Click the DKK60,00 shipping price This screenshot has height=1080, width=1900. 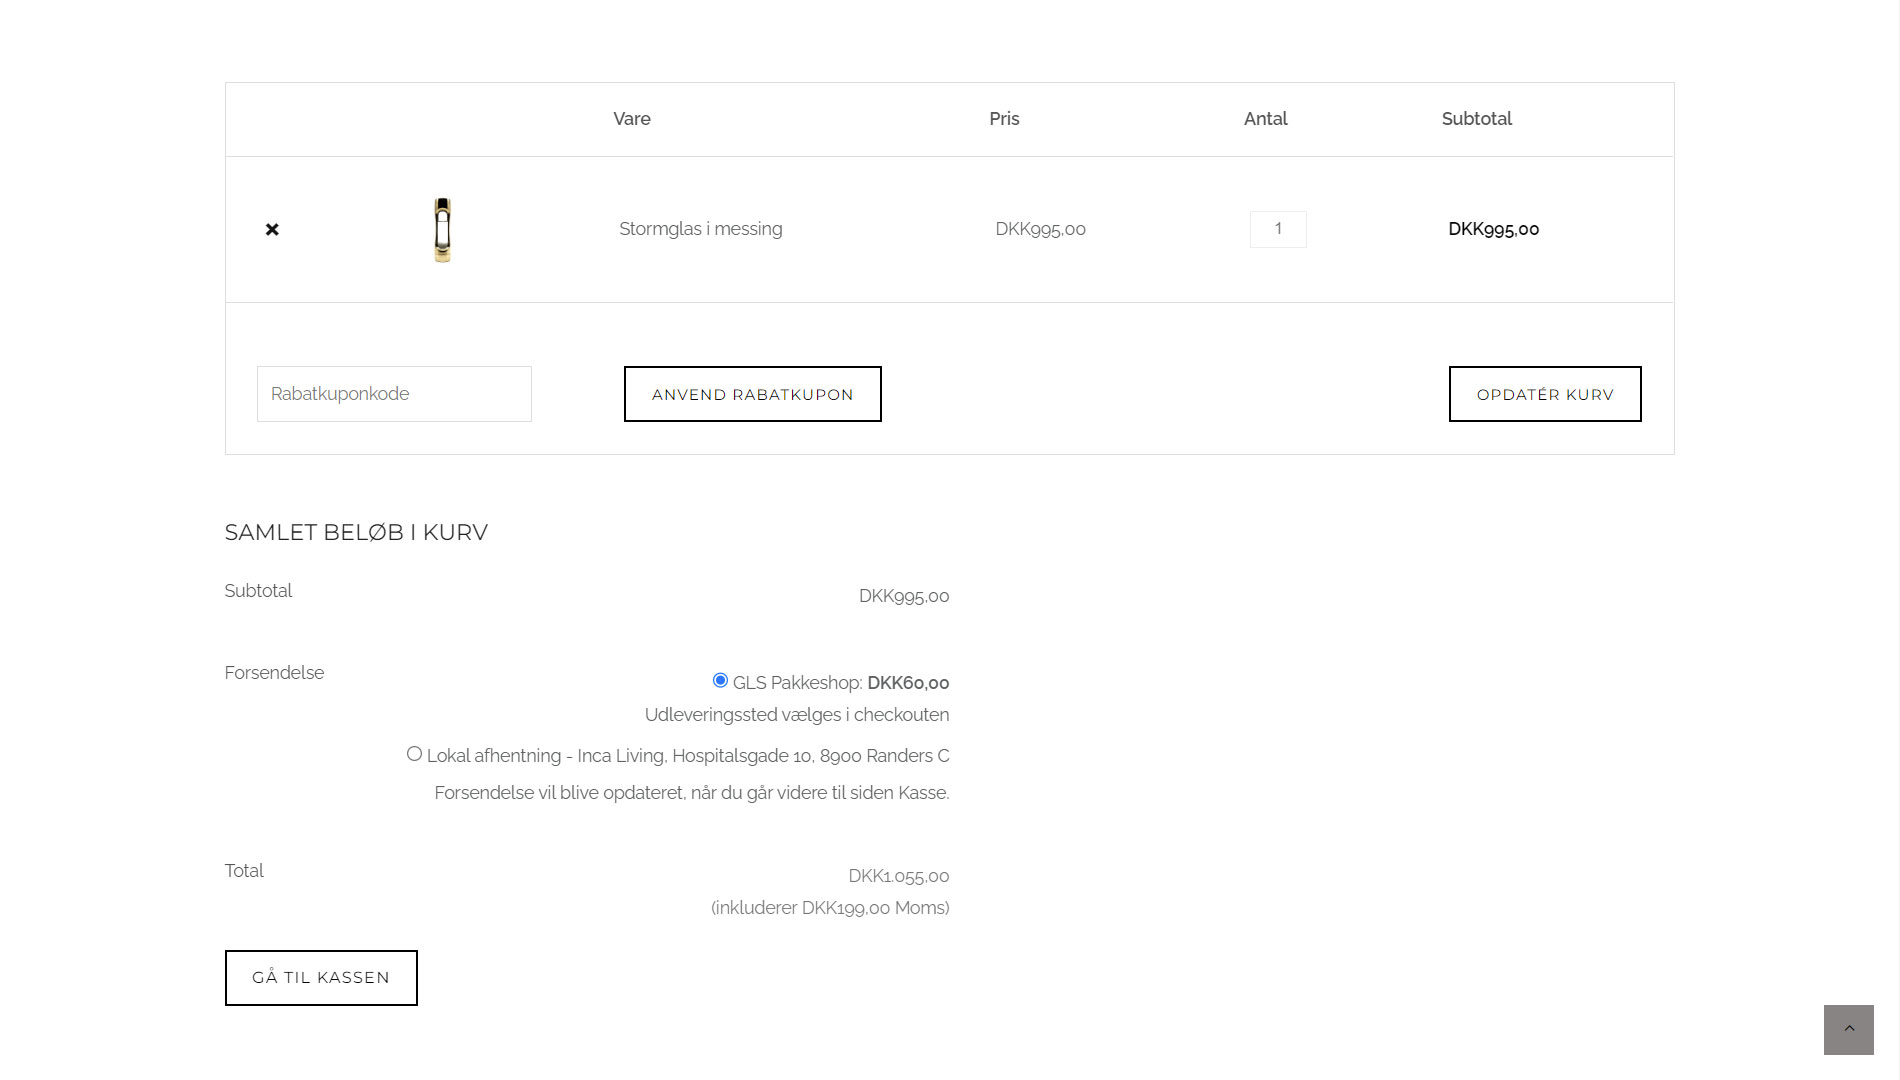click(906, 683)
